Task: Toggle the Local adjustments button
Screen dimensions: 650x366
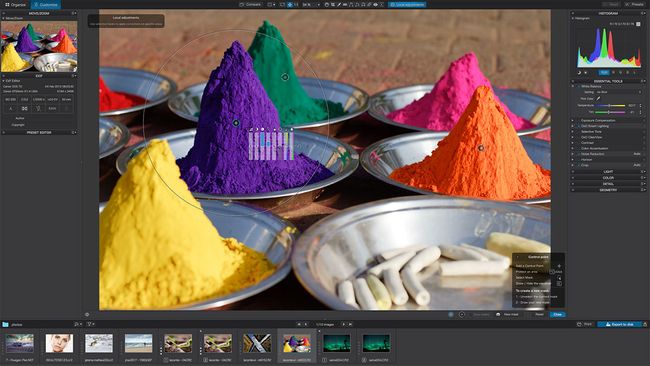Action: pos(407,5)
